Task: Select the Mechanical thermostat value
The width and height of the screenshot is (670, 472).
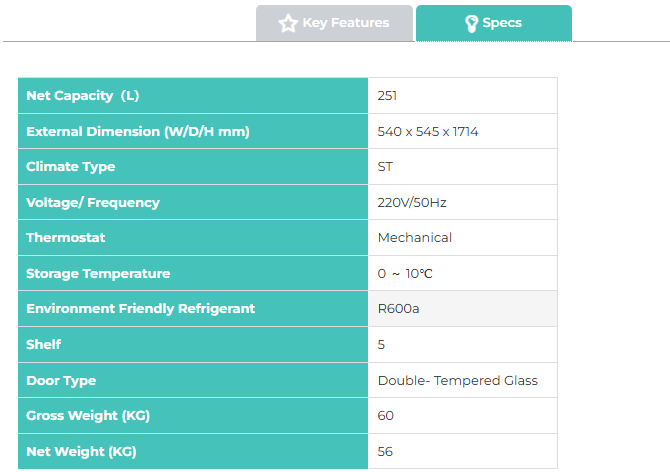Action: point(415,238)
